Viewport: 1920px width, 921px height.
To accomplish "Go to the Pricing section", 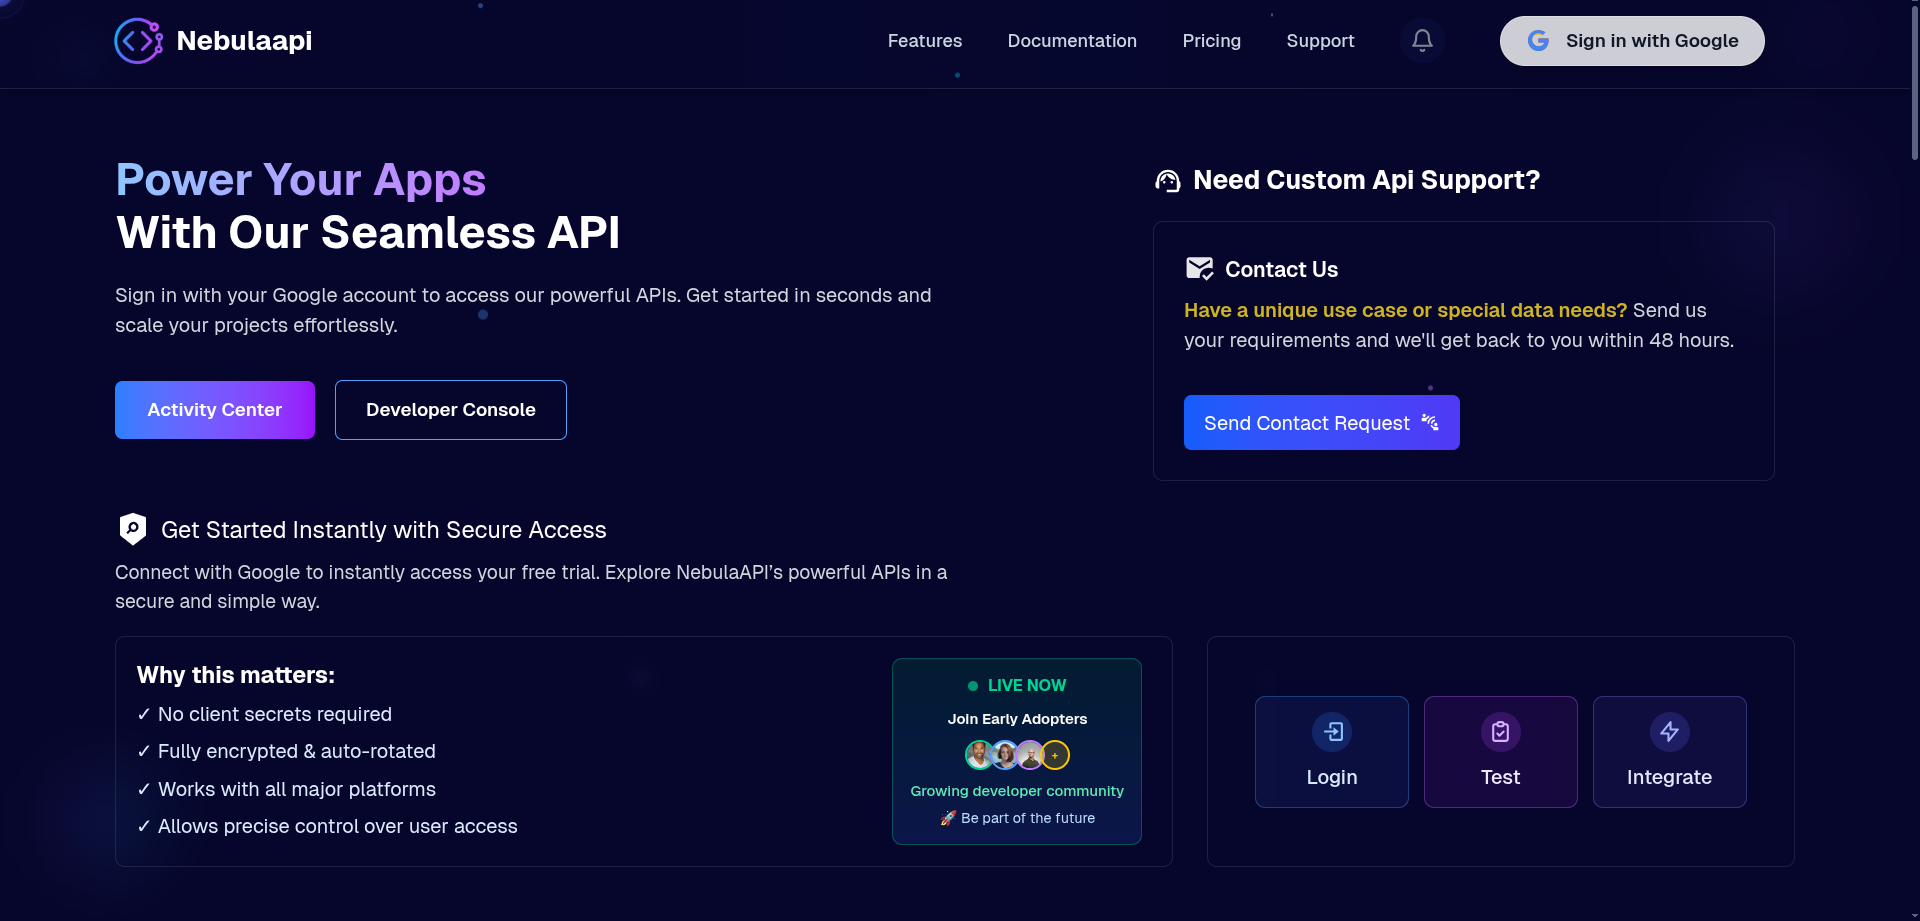I will 1211,41.
